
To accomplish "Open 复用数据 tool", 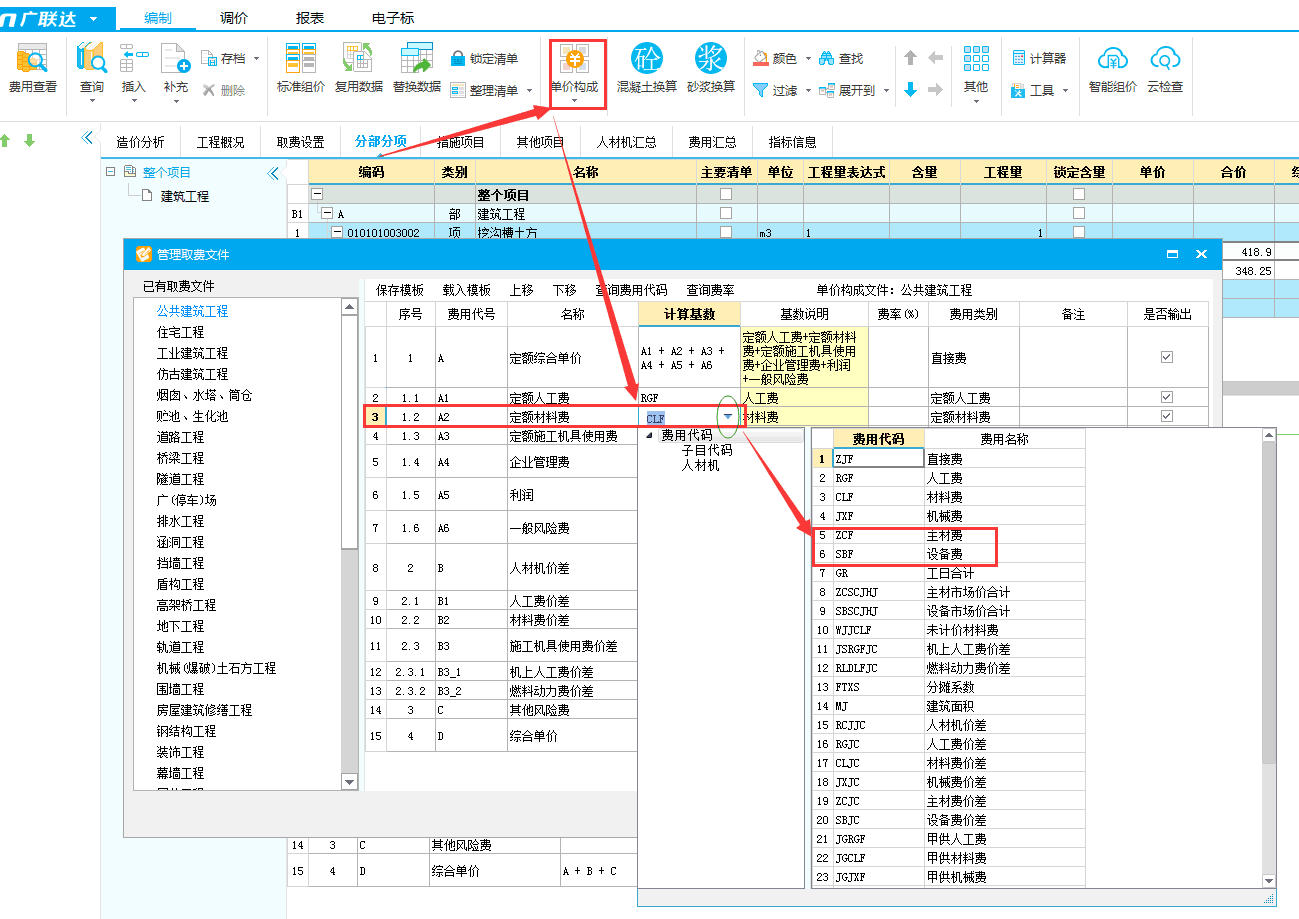I will pyautogui.click(x=358, y=68).
